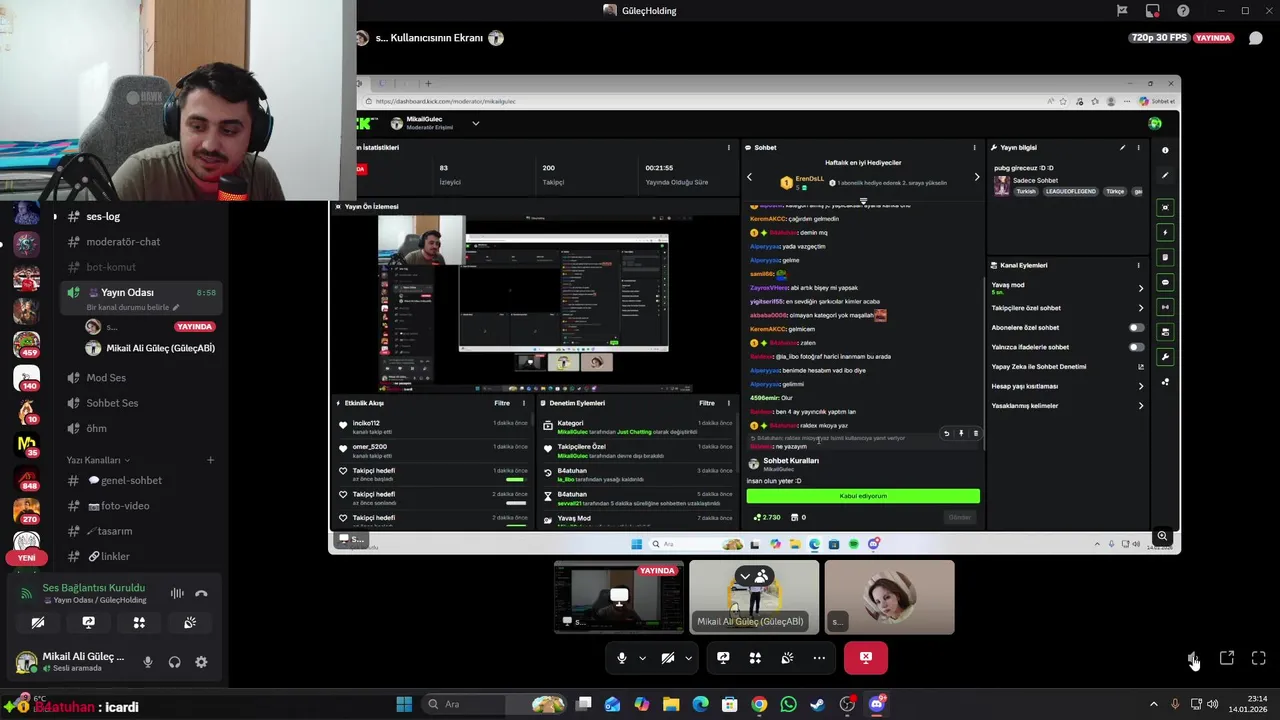Toggle noise suppression in voice connection panel
The width and height of the screenshot is (1280, 720).
(x=177, y=593)
